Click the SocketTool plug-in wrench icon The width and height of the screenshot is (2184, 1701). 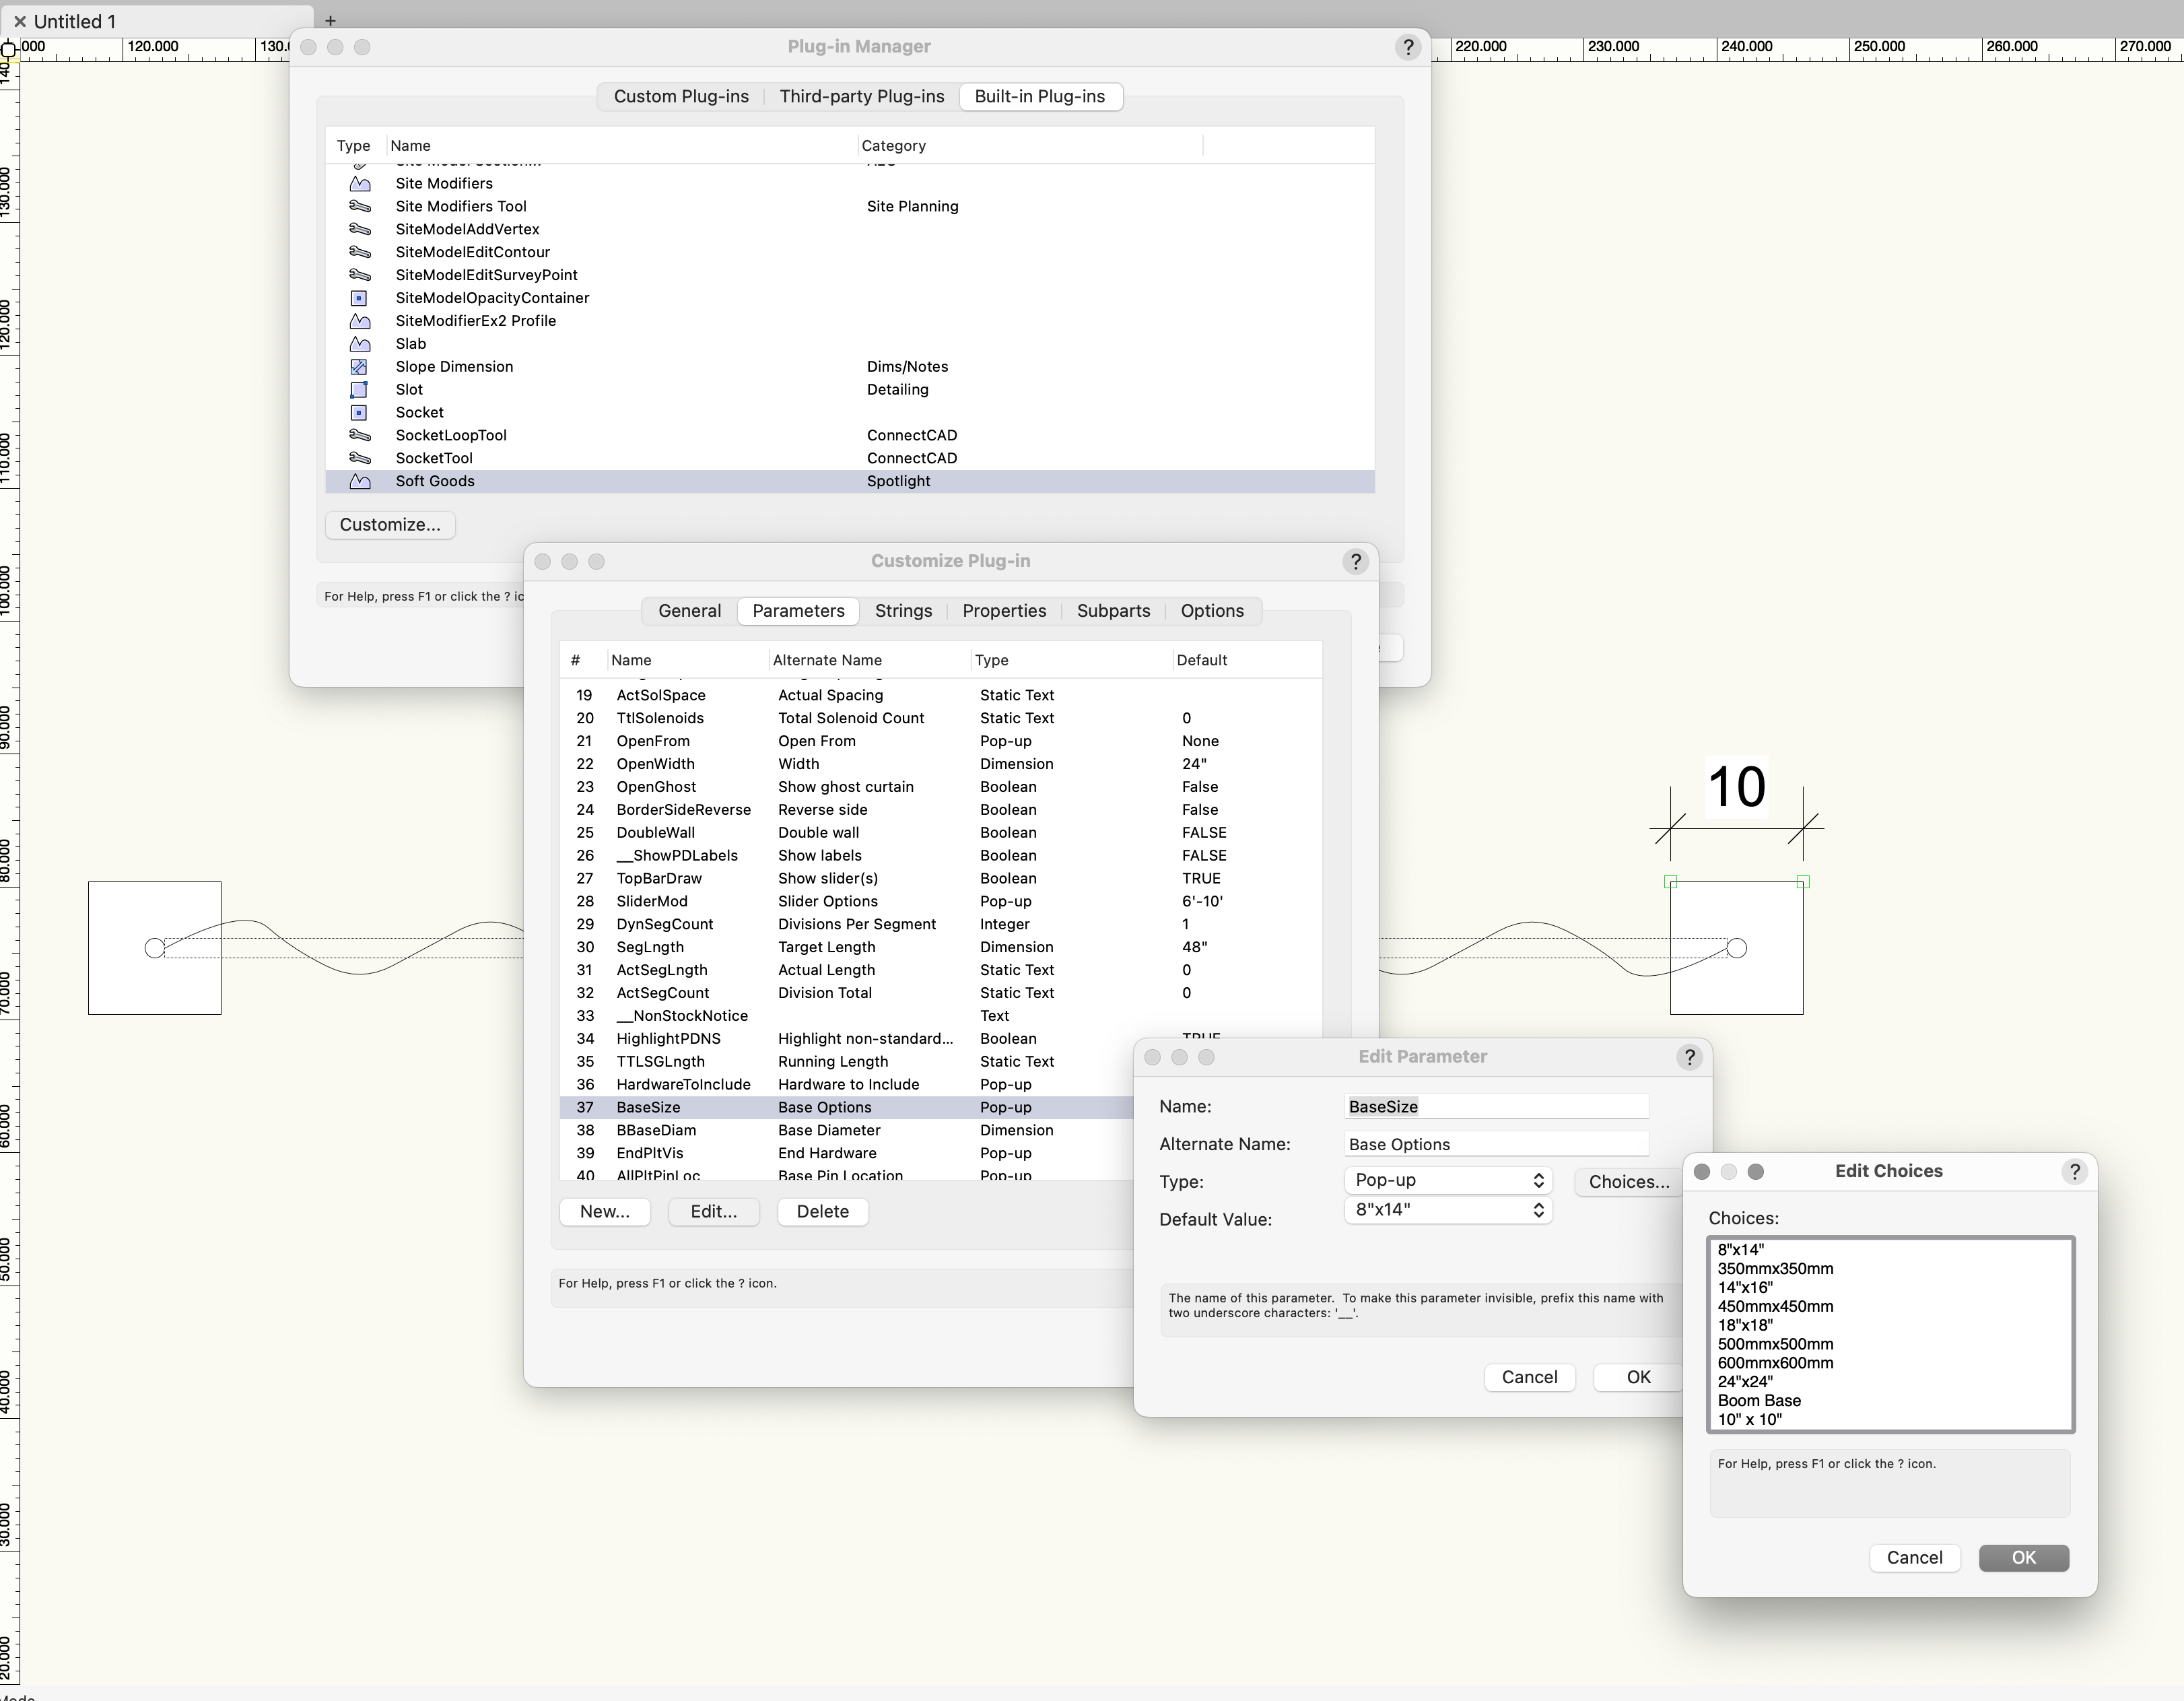point(359,458)
